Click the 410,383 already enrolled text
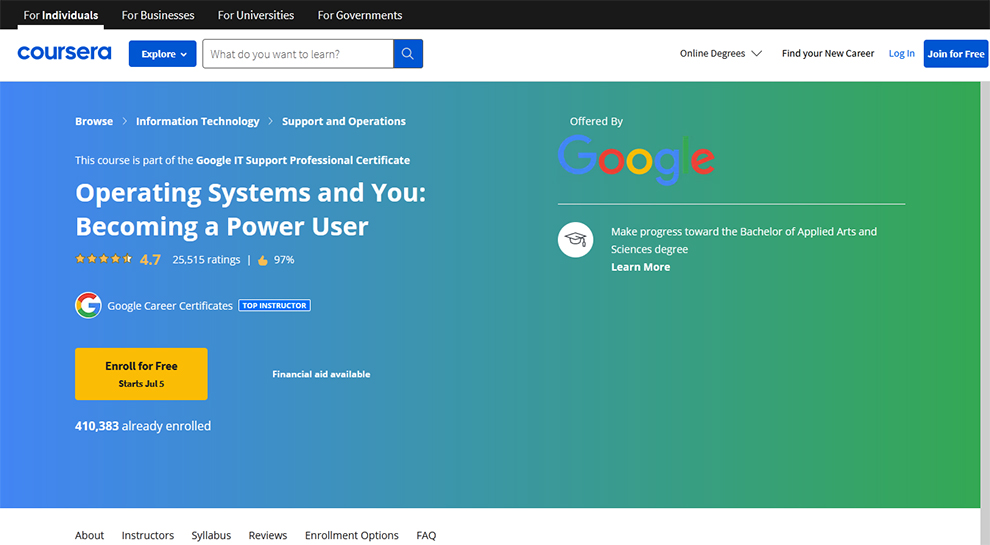 tap(143, 426)
